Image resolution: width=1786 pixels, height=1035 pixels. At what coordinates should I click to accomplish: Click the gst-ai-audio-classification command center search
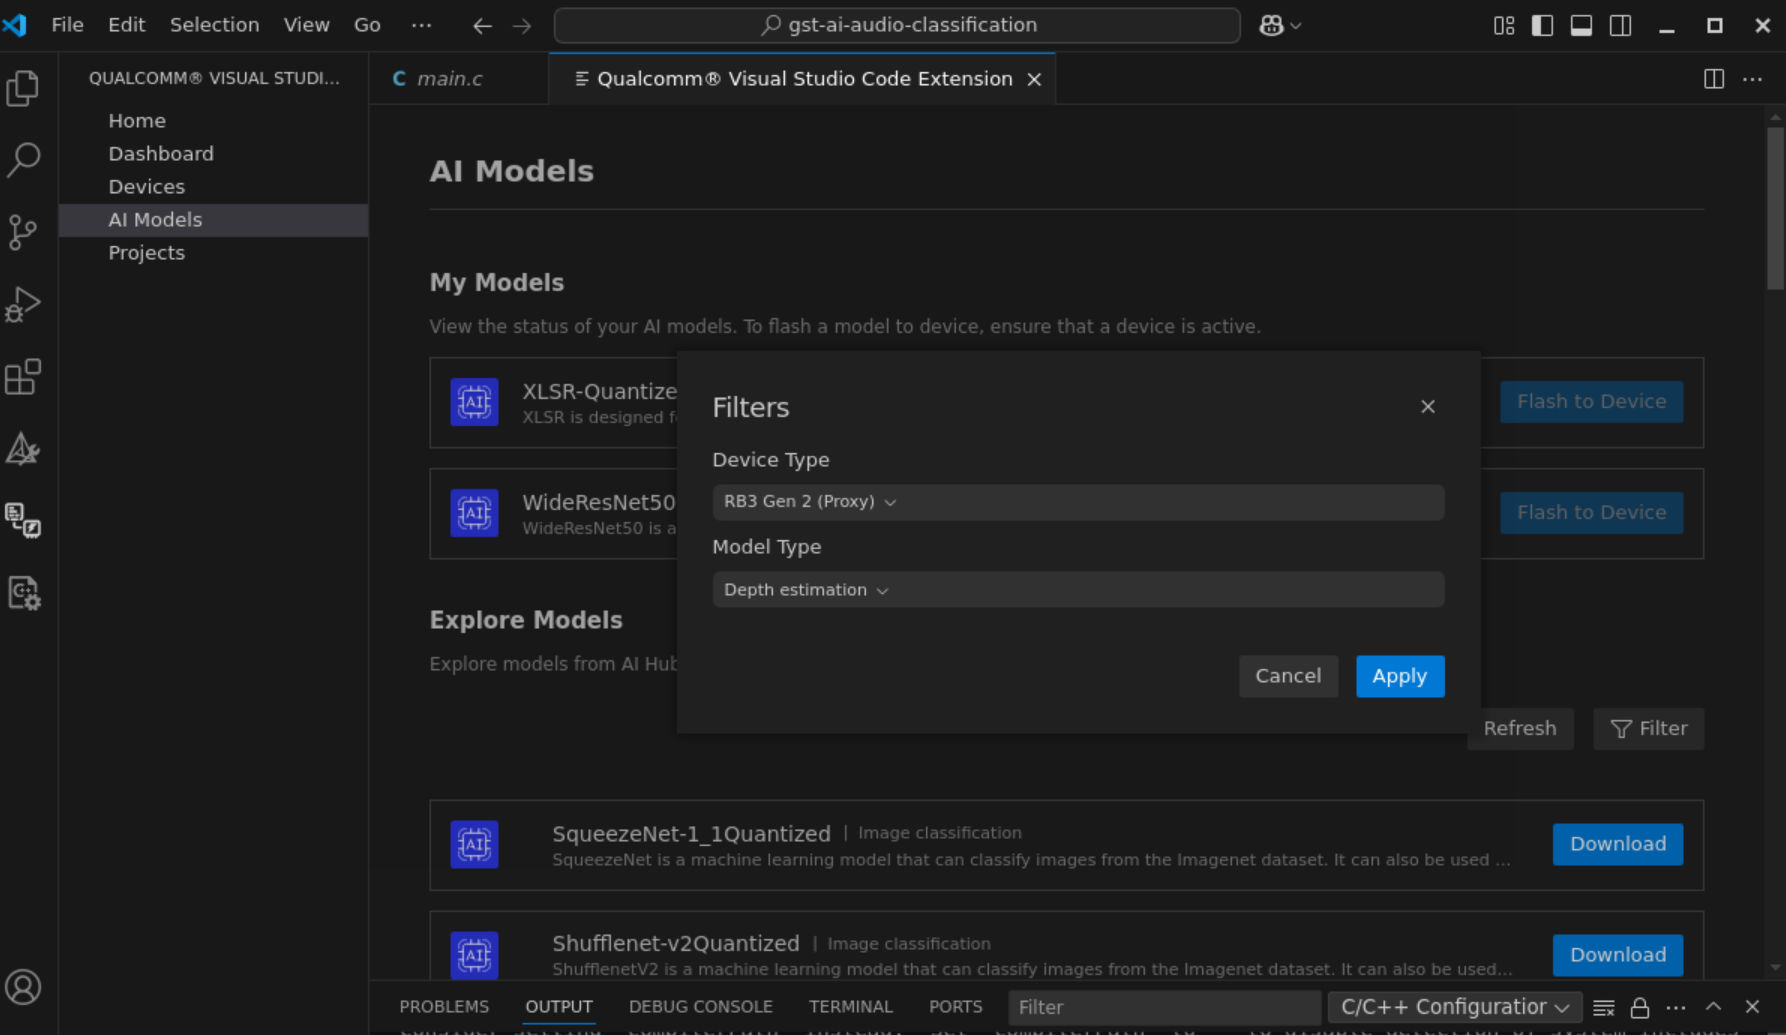(897, 26)
